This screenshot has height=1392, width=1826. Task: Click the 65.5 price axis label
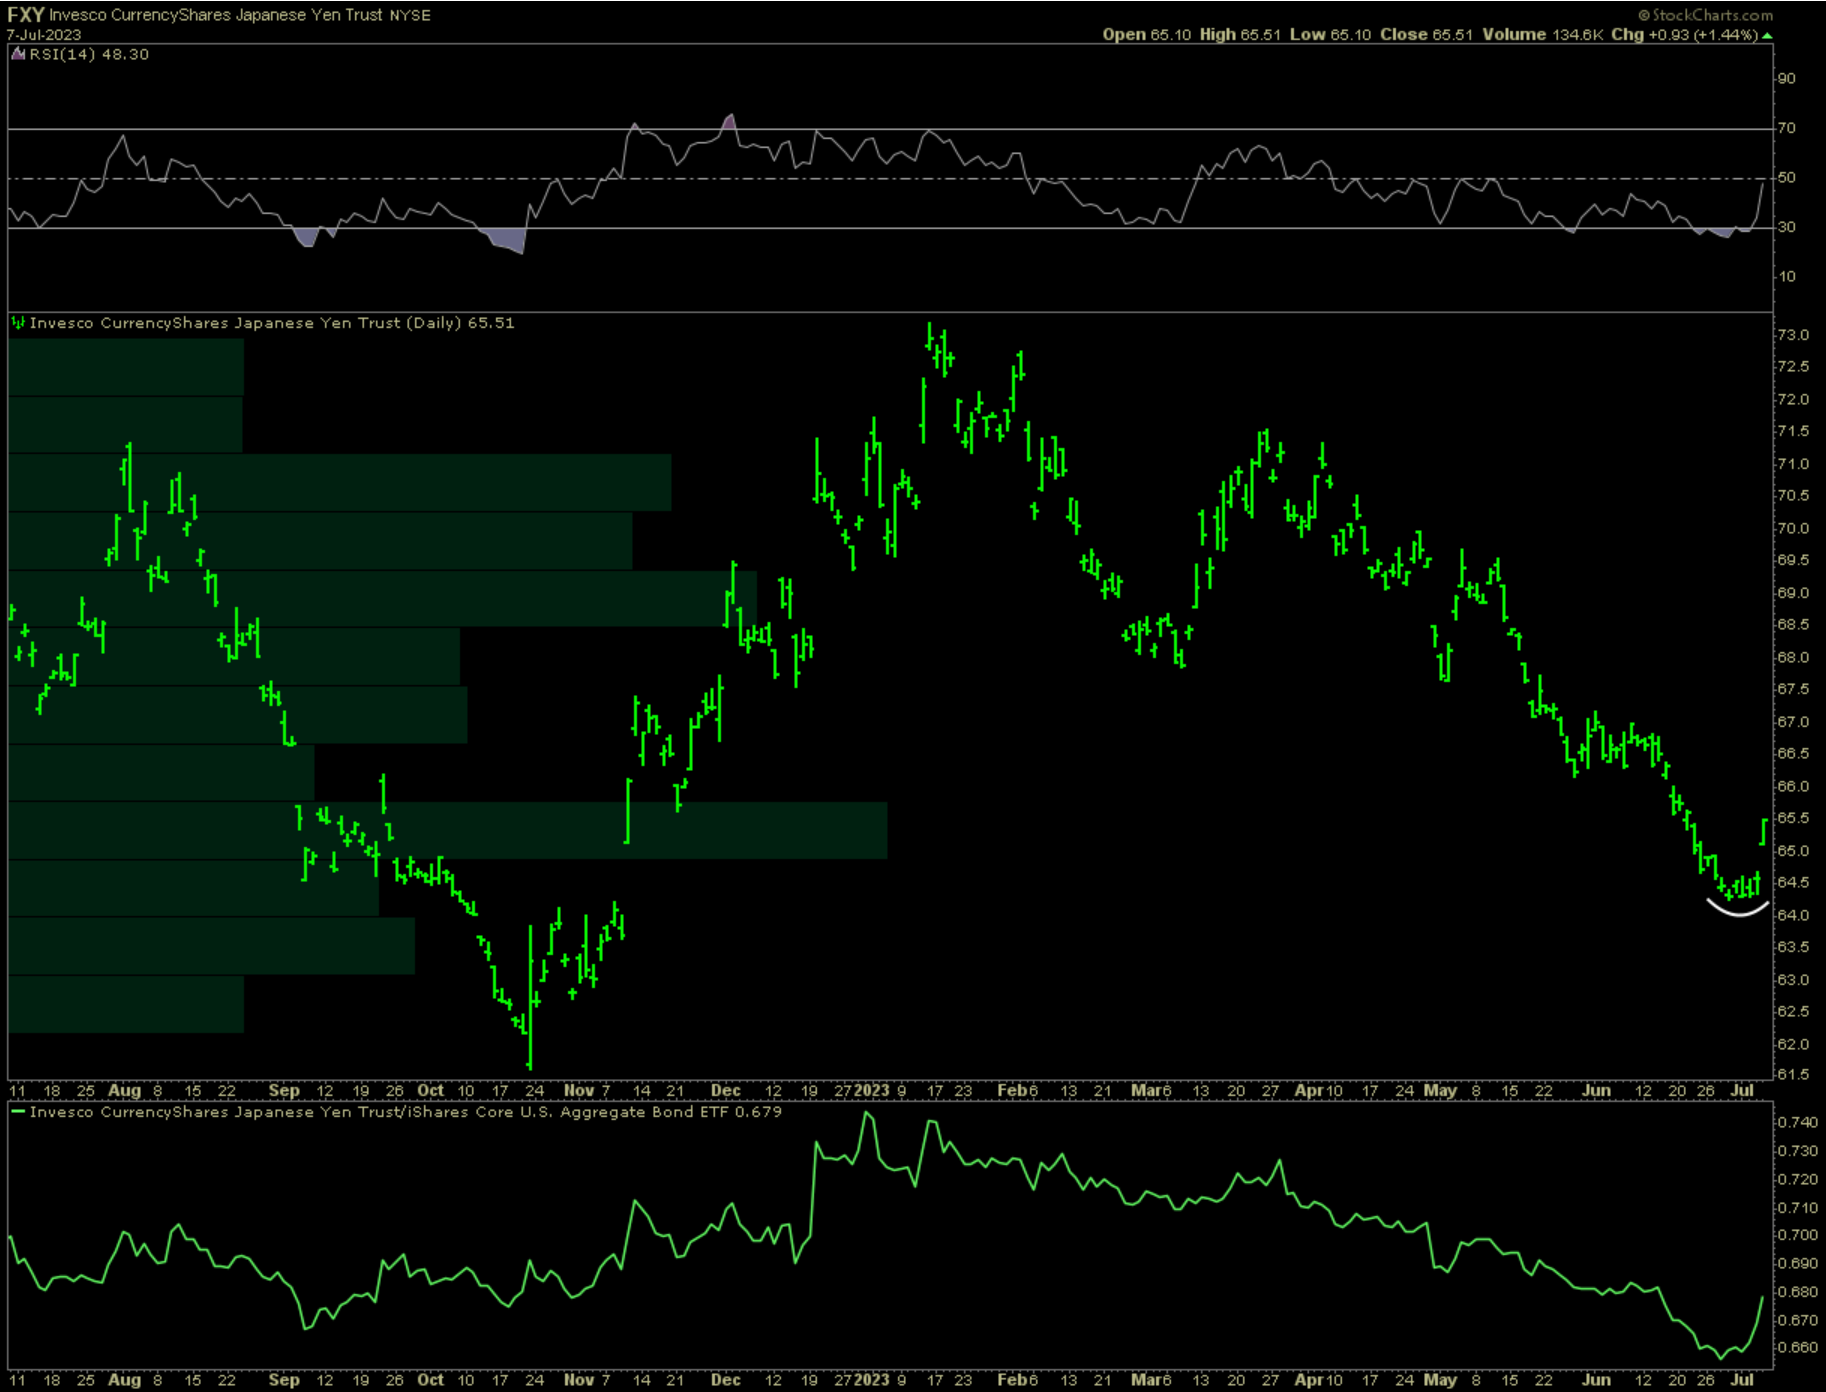pos(1793,818)
